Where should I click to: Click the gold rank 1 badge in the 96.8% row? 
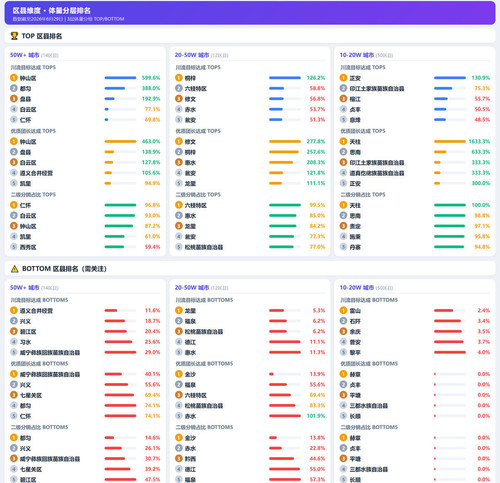14,205
